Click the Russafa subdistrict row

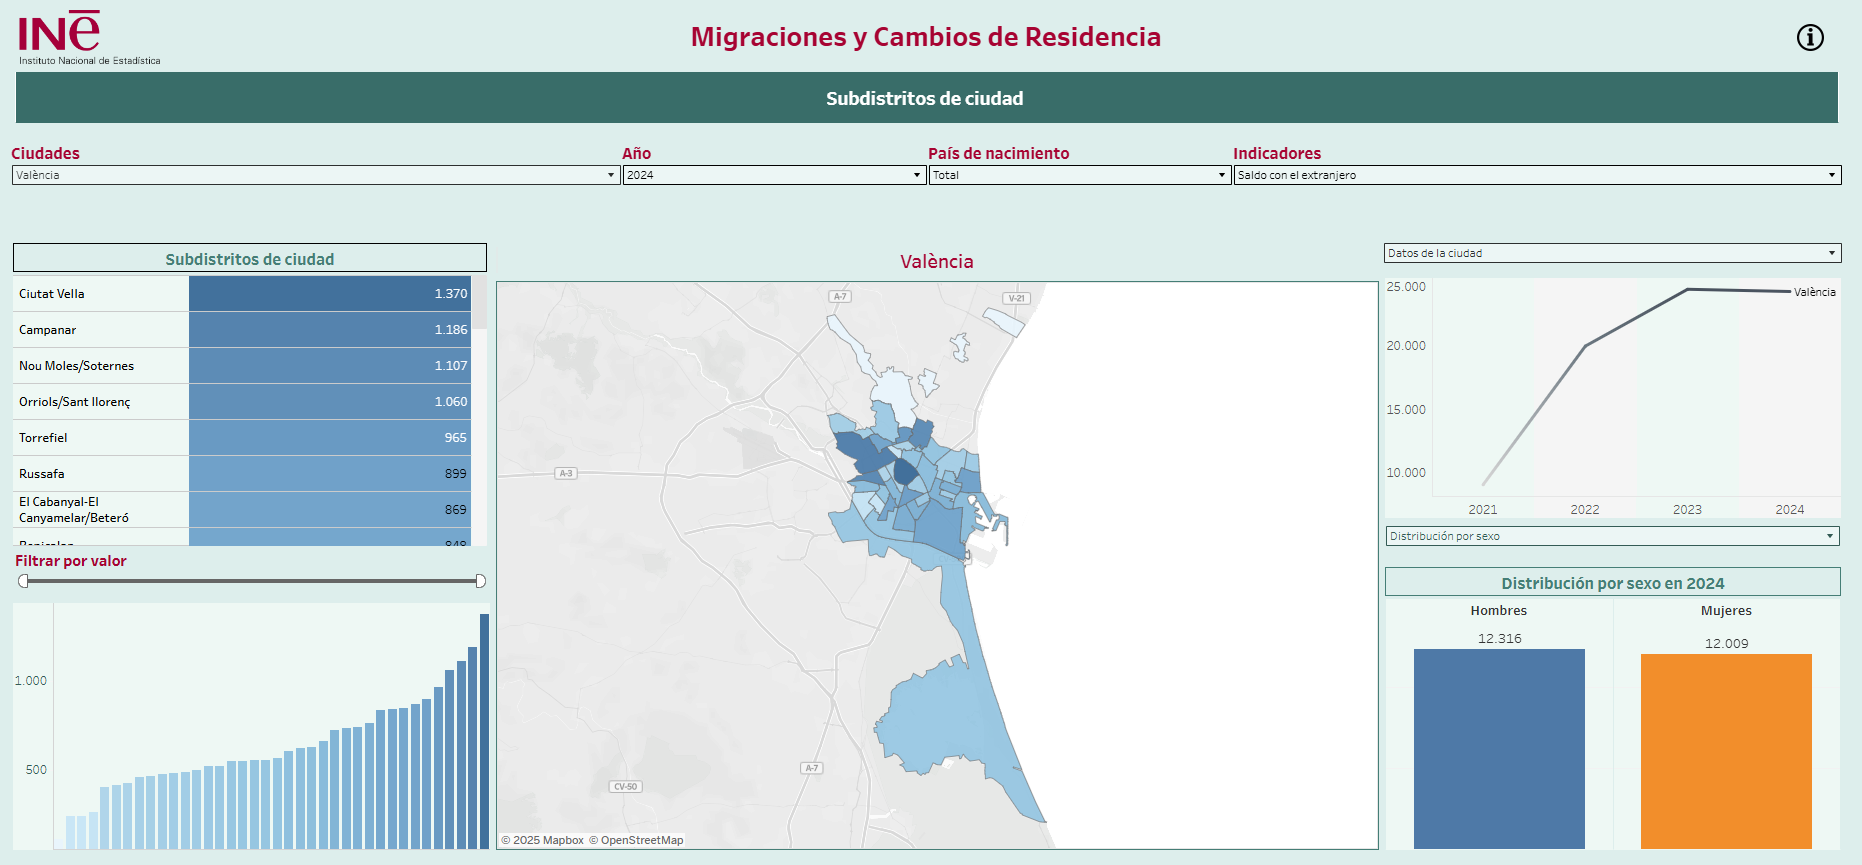tap(100, 474)
